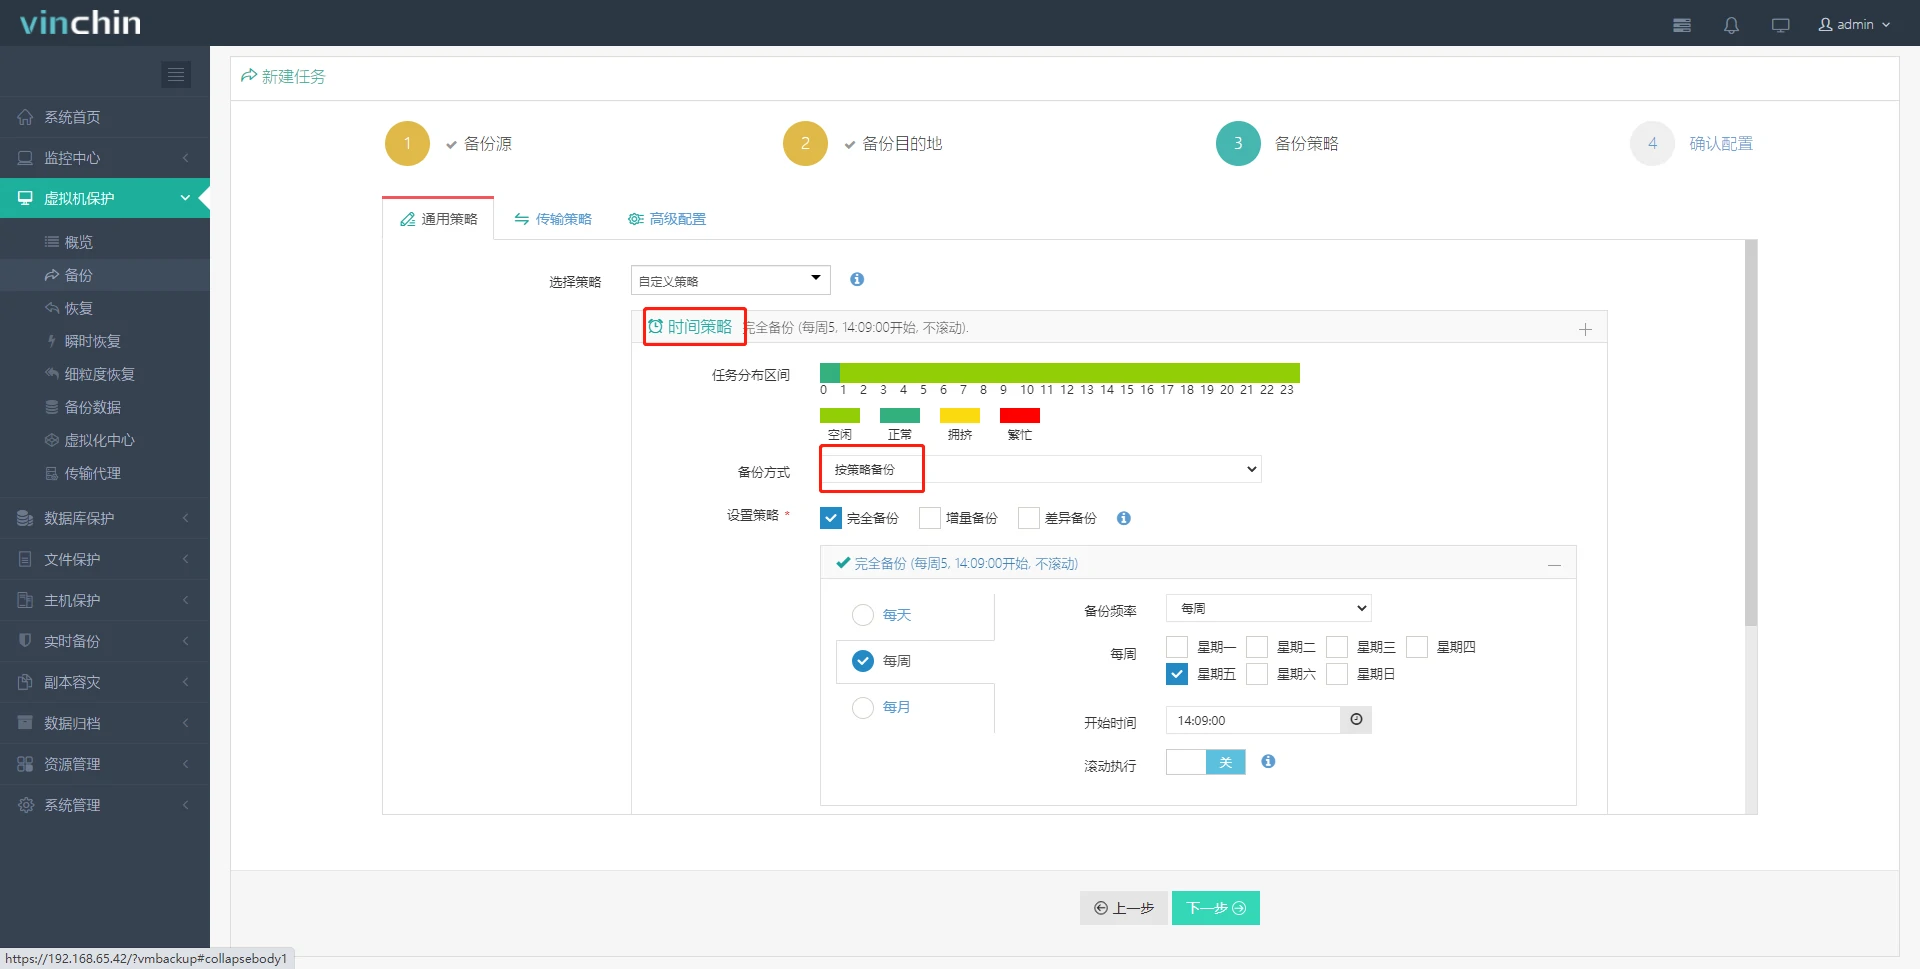This screenshot has height=969, width=1920.
Task: Click info icon beside 选择策略 dropdown
Action: point(857,279)
